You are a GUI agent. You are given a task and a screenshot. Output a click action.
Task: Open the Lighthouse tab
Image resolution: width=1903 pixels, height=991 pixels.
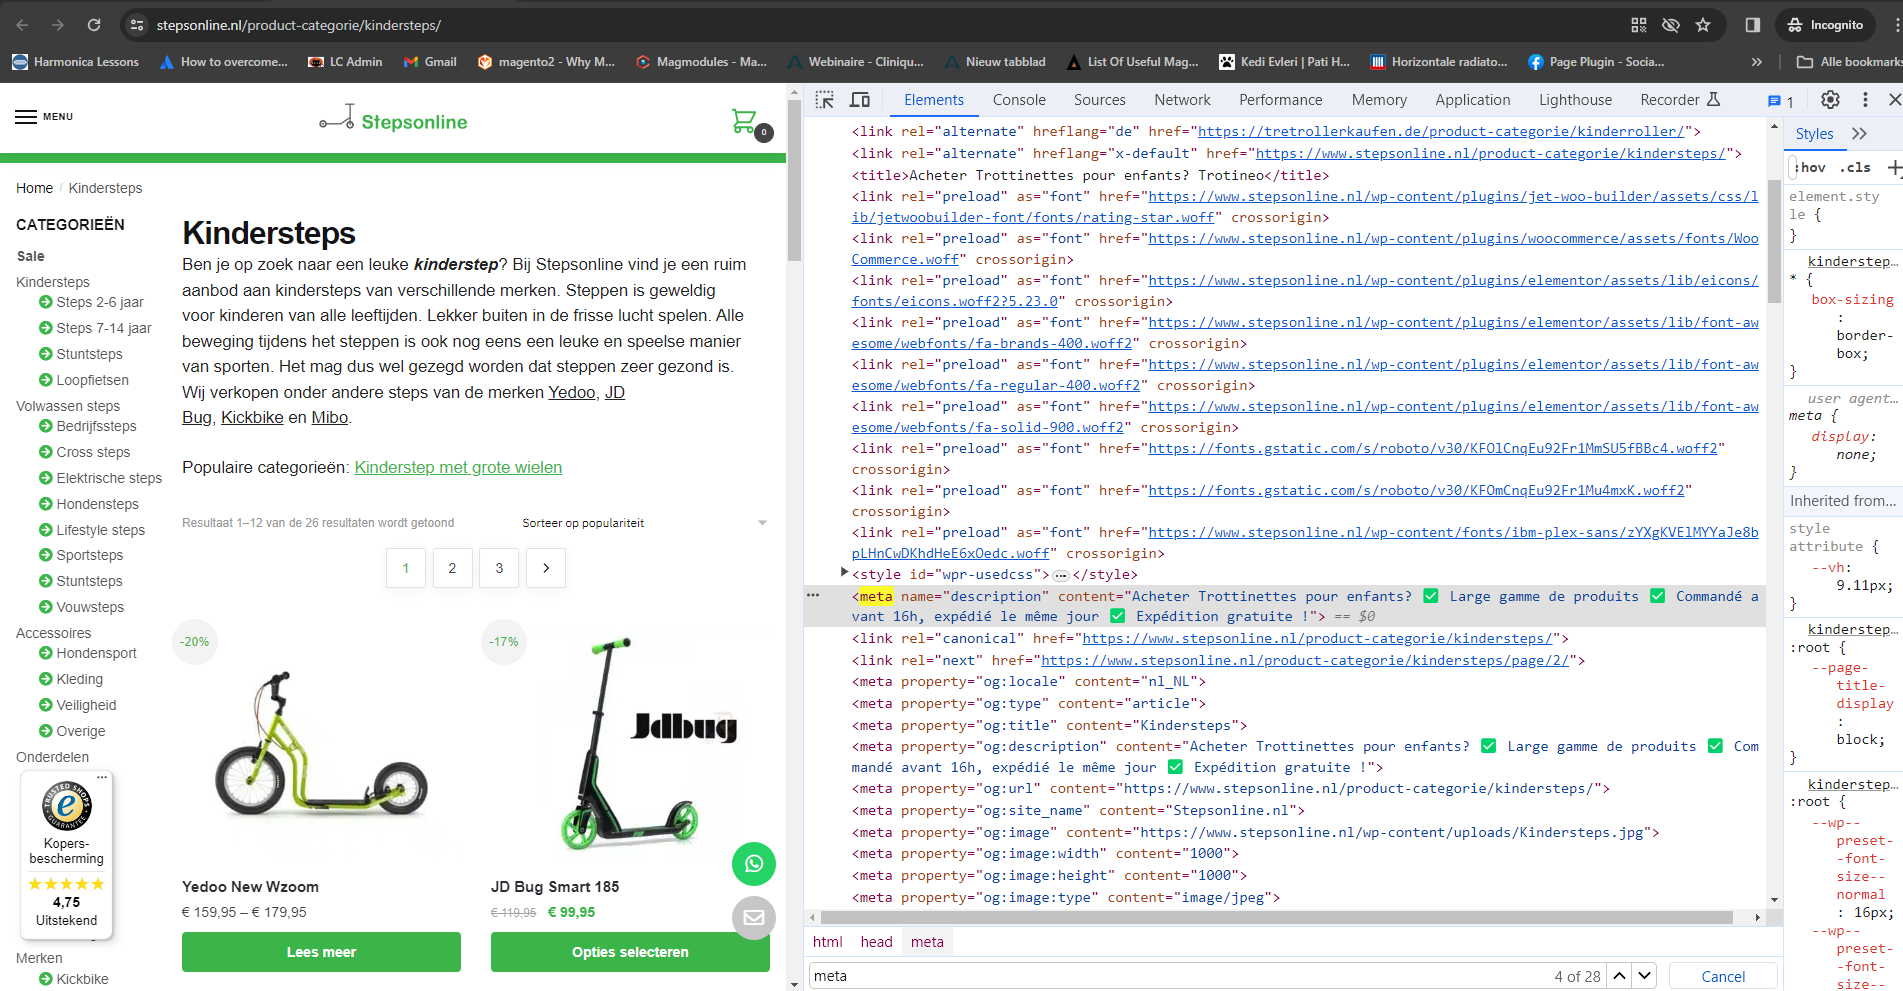[x=1575, y=100]
